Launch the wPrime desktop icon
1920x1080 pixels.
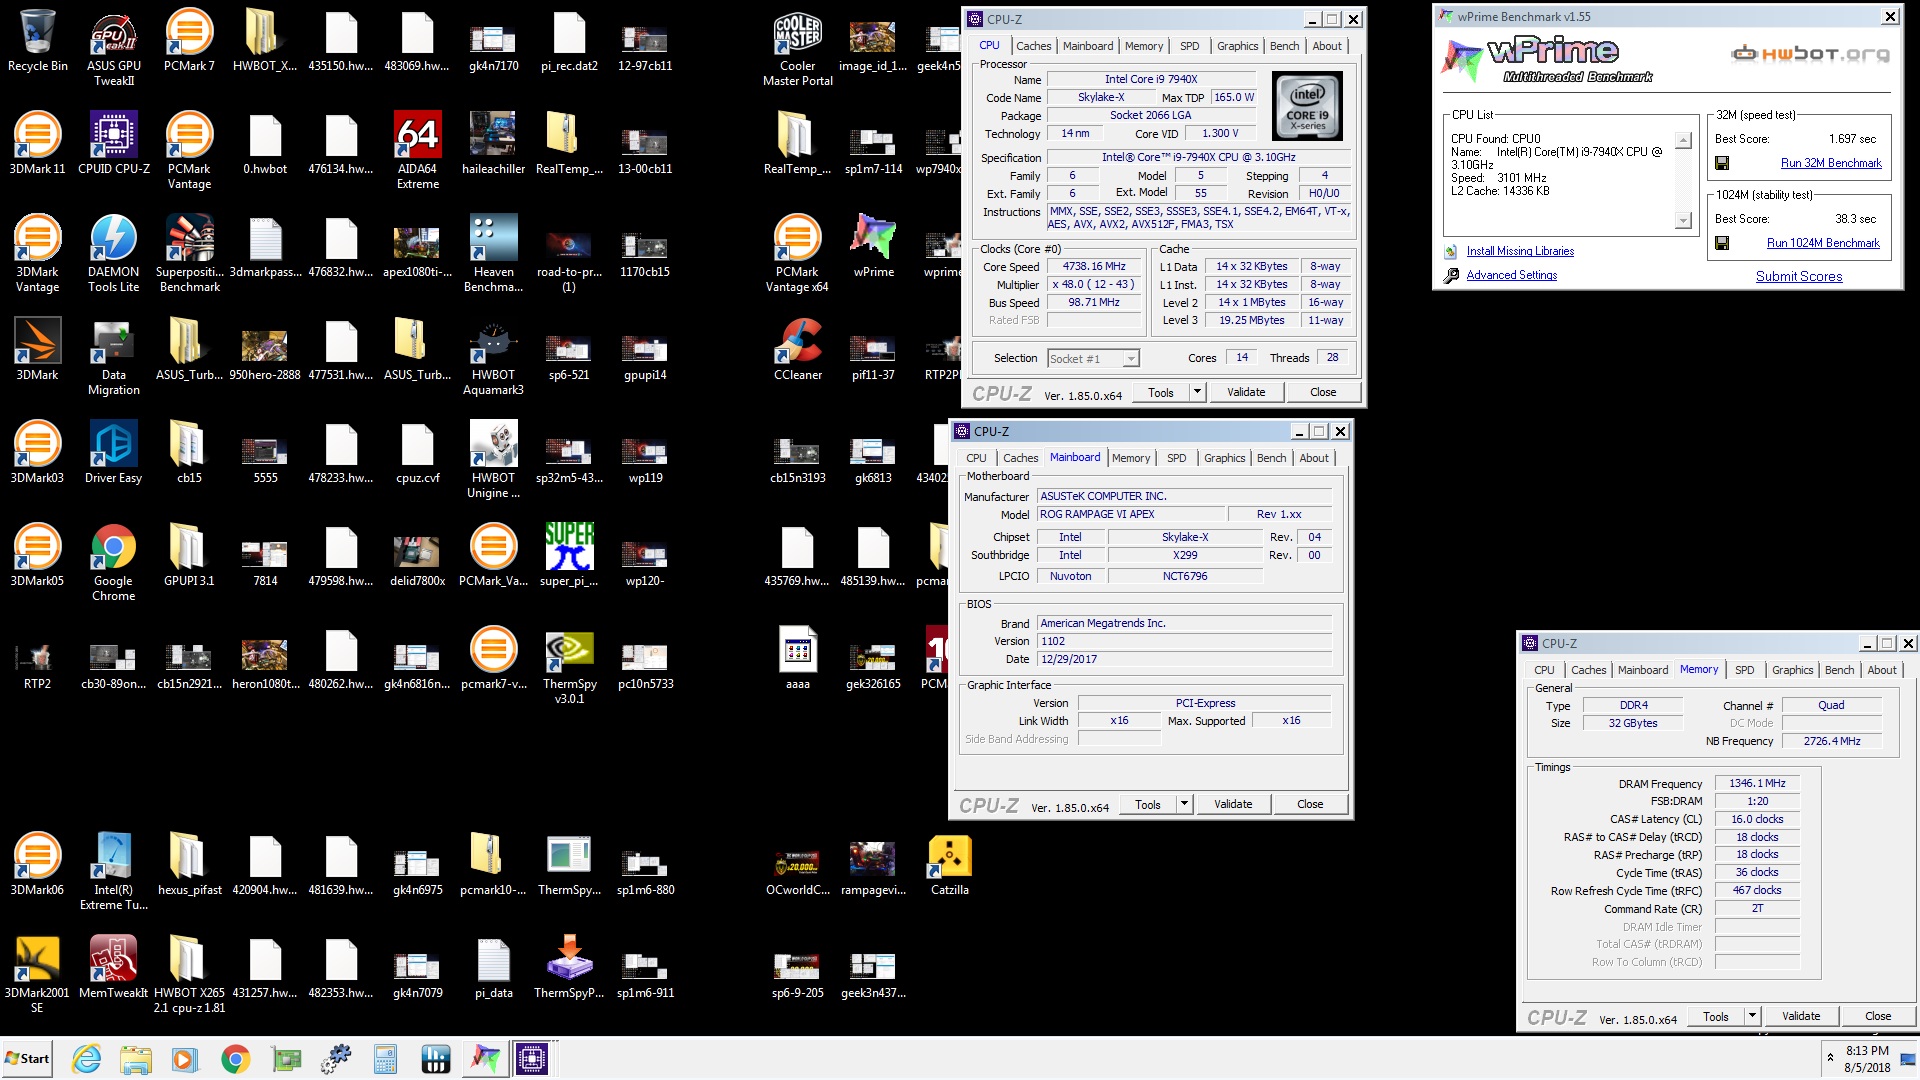(873, 246)
